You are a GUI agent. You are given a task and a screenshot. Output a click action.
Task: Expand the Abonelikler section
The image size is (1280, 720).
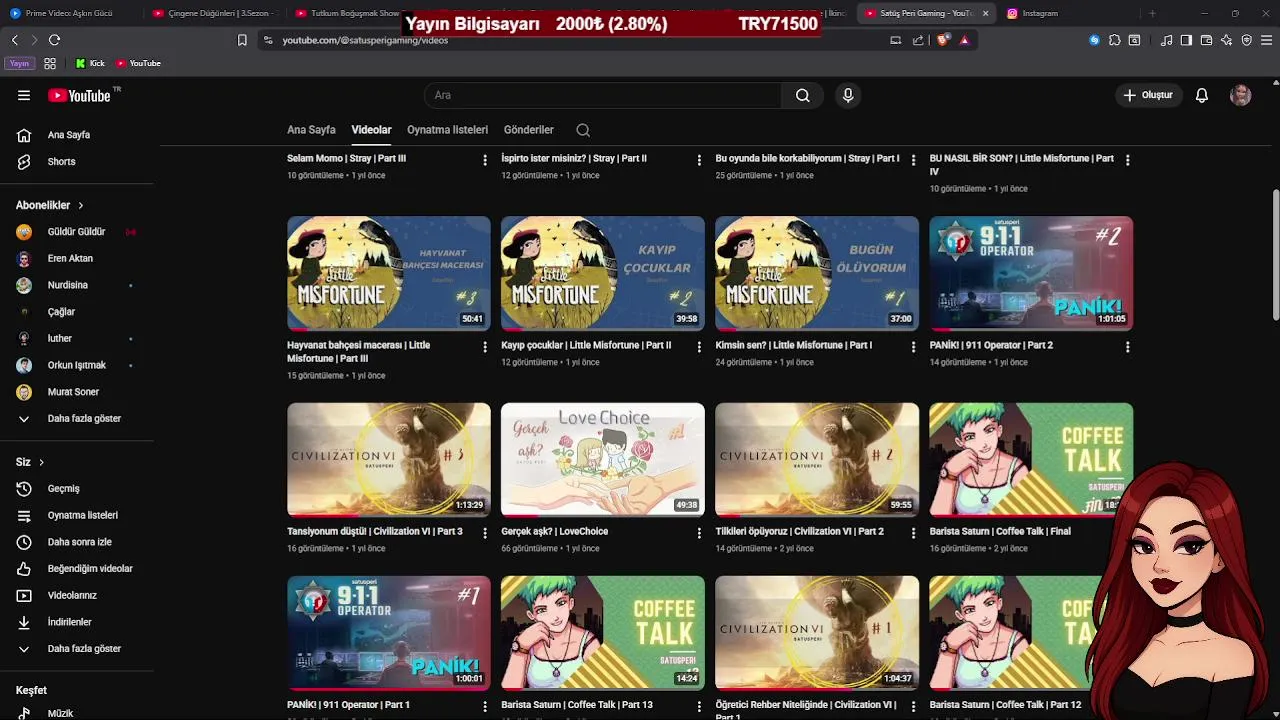click(50, 205)
